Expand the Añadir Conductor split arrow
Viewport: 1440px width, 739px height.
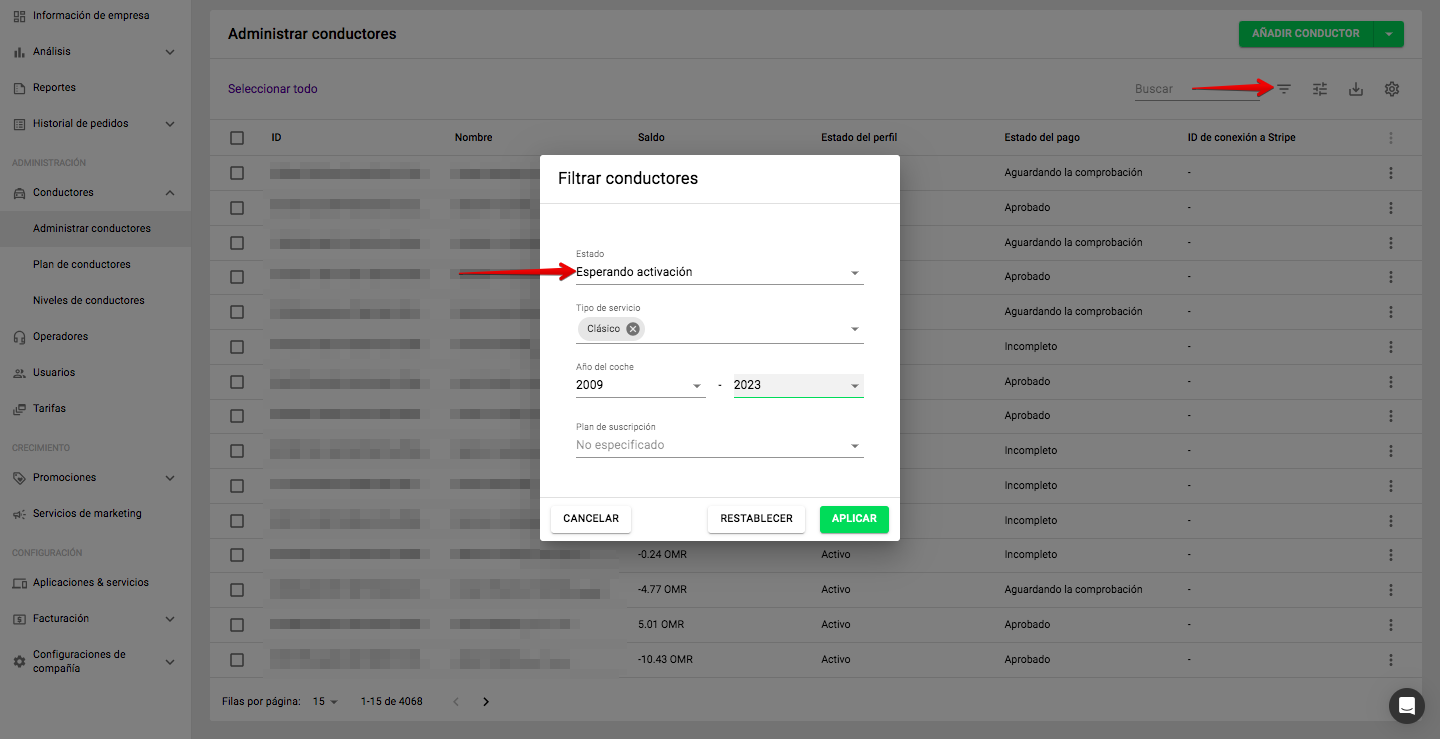click(x=1389, y=34)
